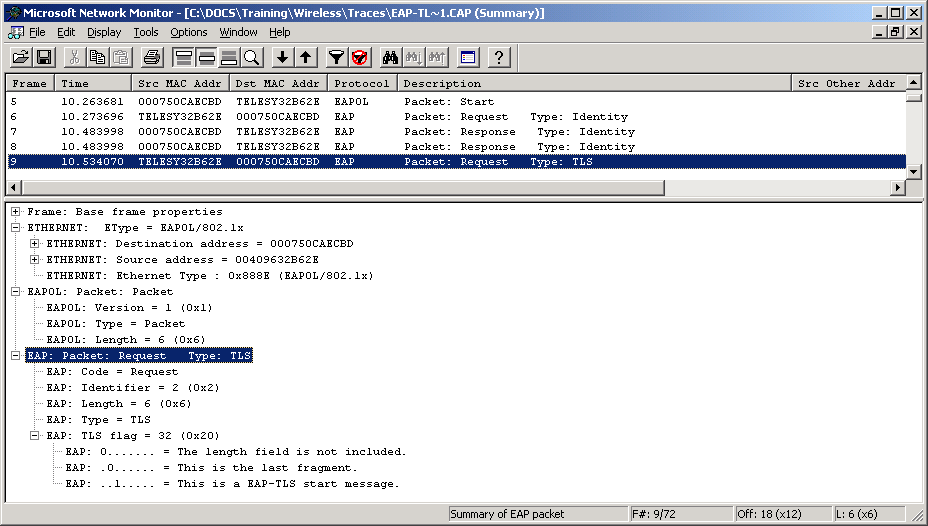
Task: Open the Display menu
Action: pos(104,32)
